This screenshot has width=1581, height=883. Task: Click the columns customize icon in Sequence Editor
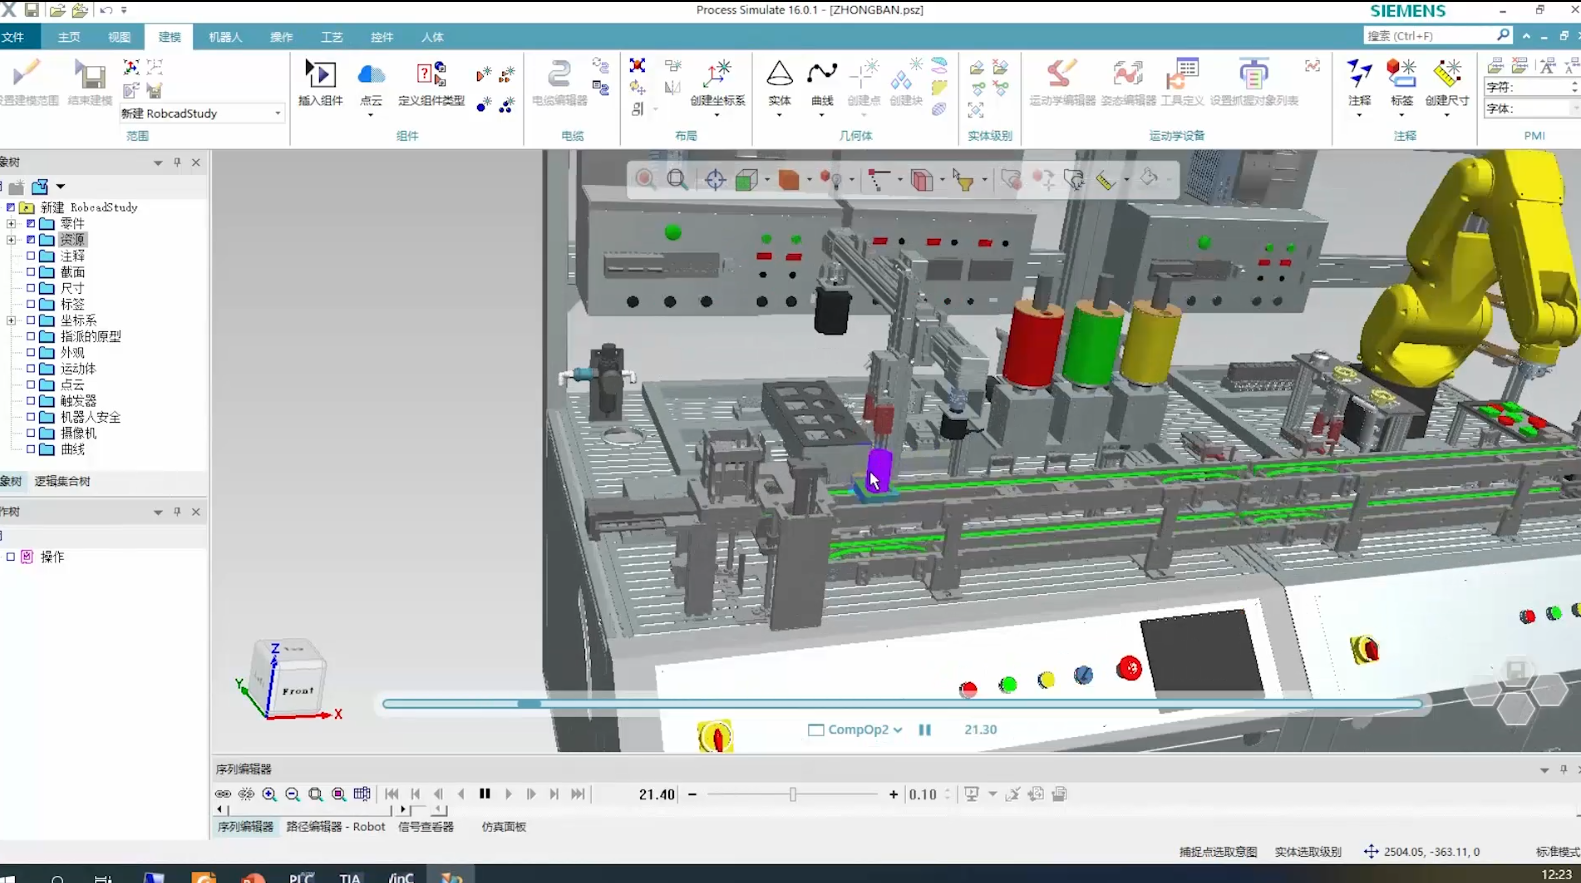(362, 794)
